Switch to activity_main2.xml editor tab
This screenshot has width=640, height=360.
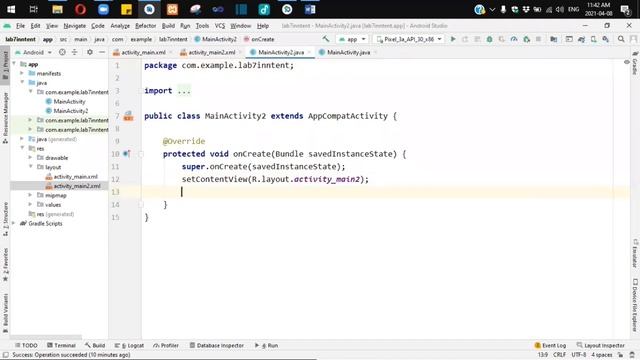211,52
